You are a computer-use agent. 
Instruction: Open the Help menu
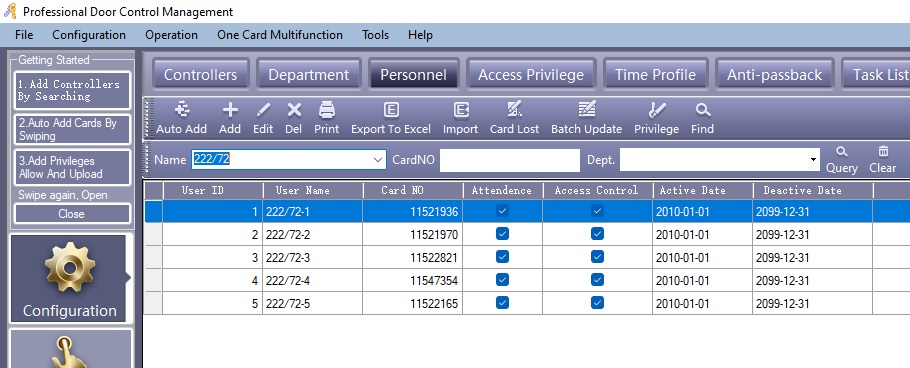[x=420, y=35]
